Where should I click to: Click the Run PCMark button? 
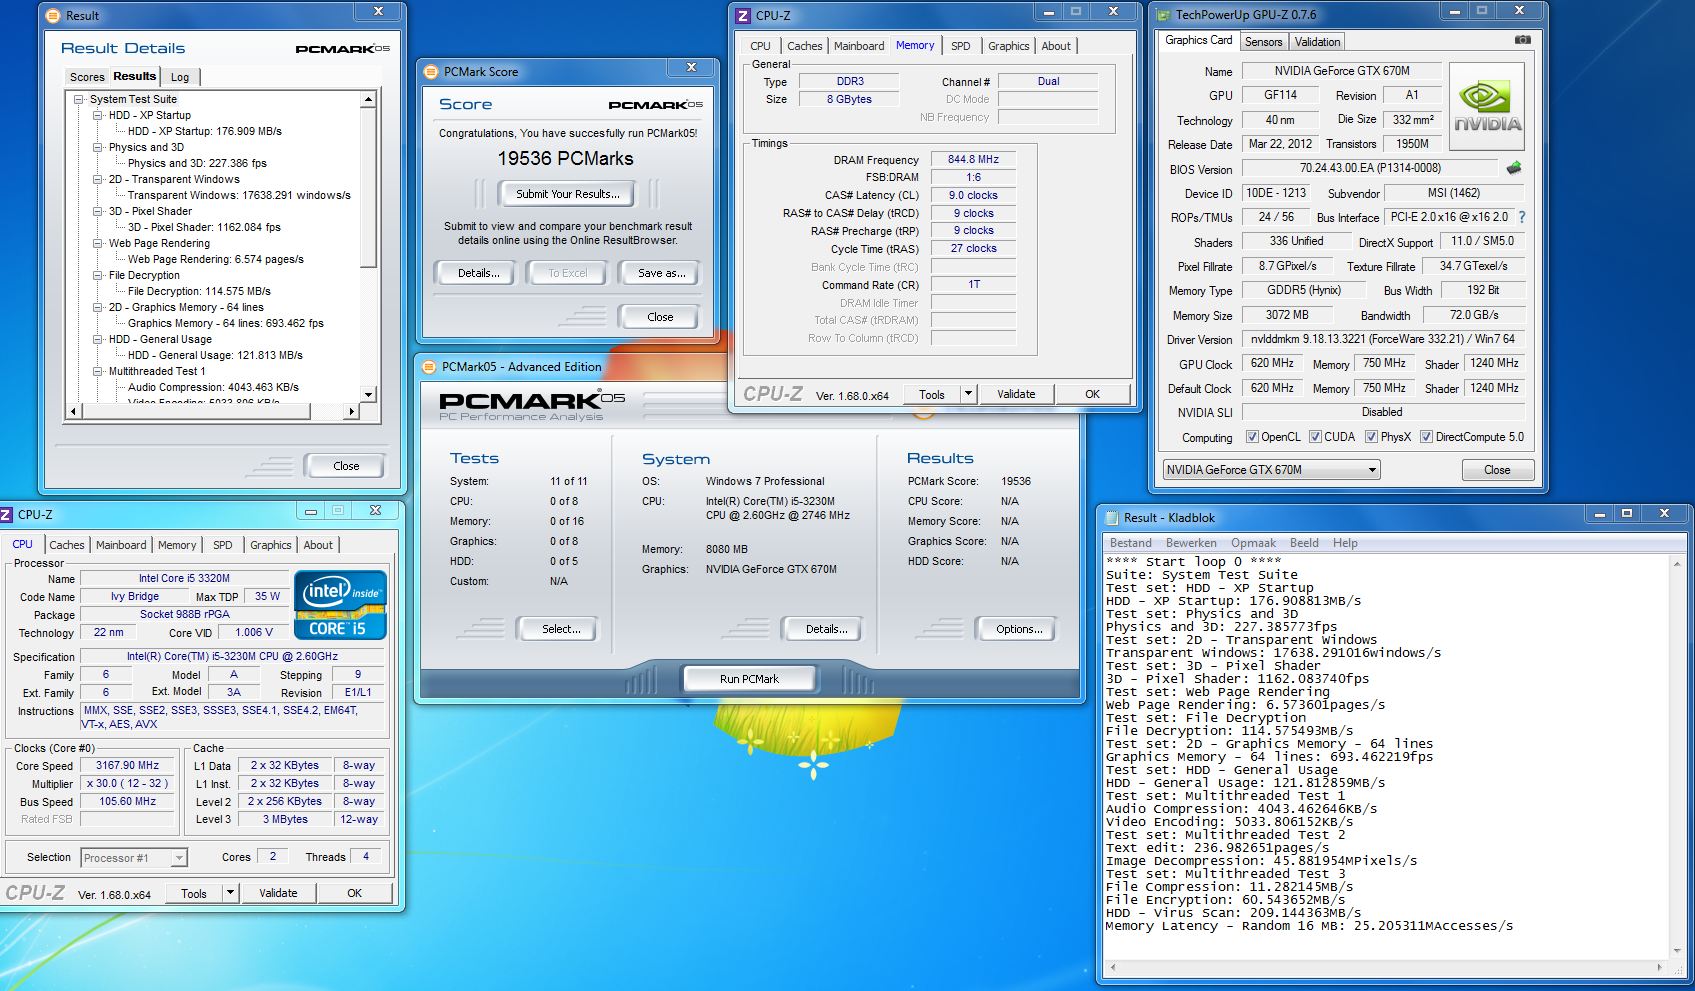tap(749, 679)
